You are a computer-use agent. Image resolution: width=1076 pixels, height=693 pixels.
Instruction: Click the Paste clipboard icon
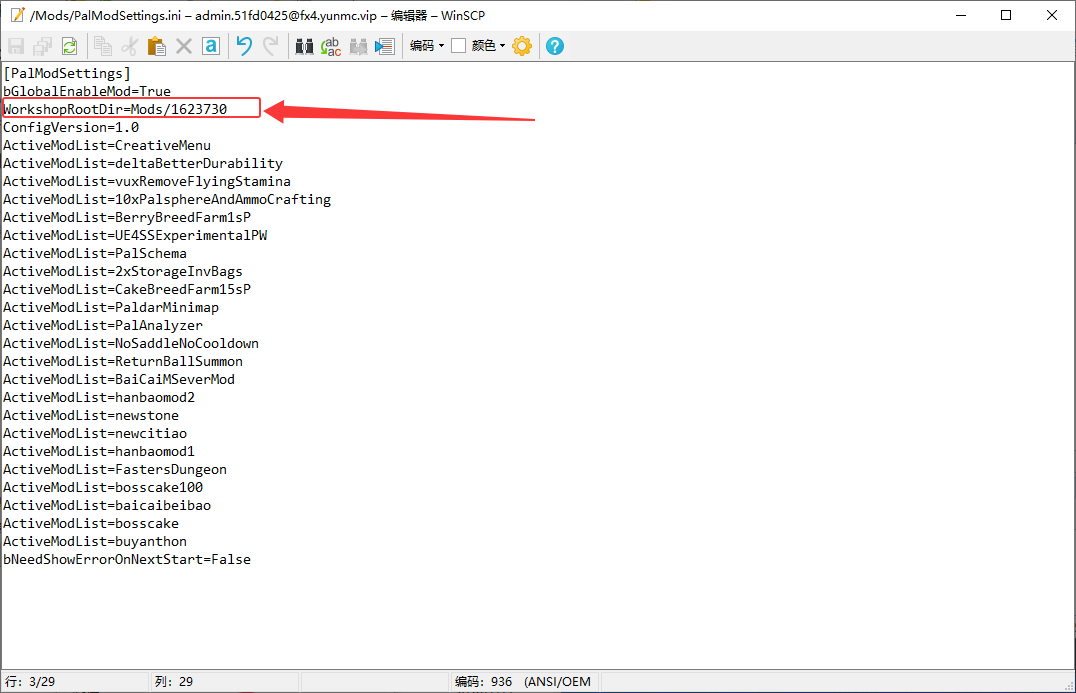(x=156, y=46)
